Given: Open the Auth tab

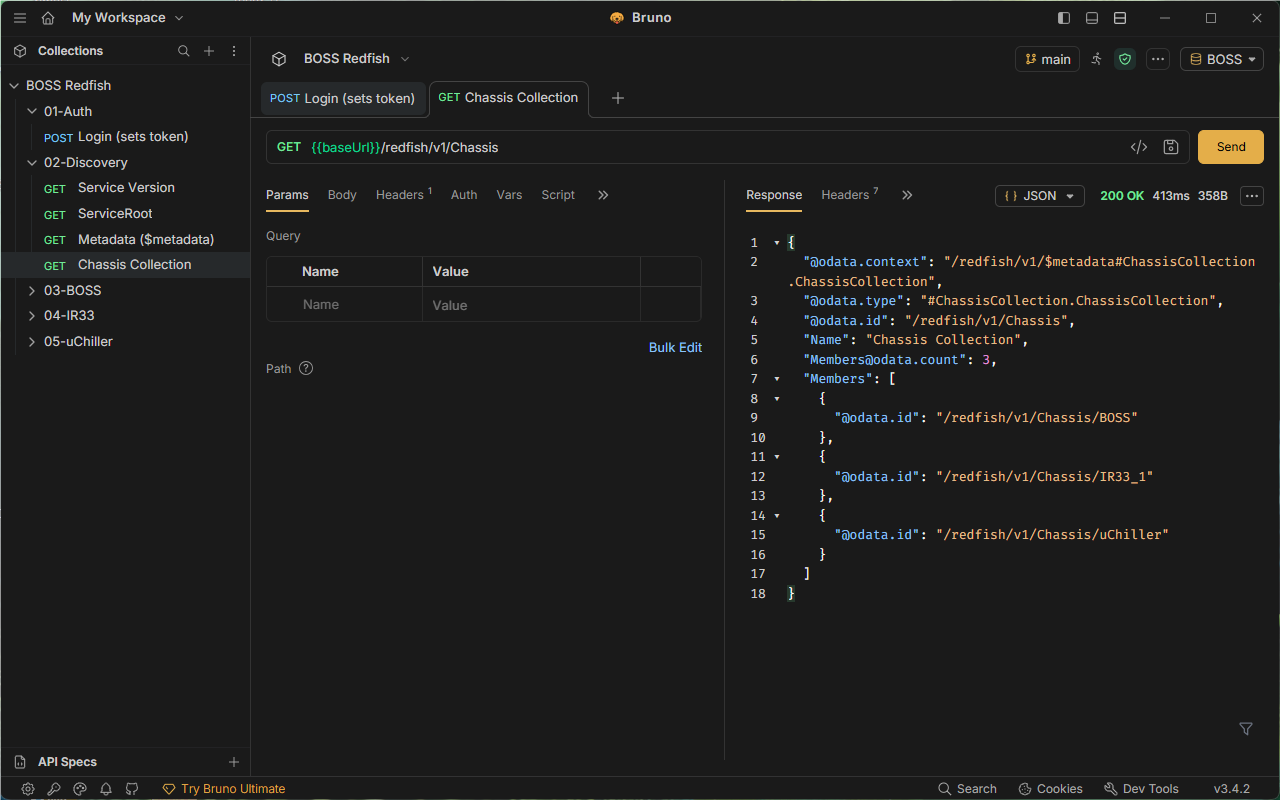Looking at the screenshot, I should coord(464,195).
